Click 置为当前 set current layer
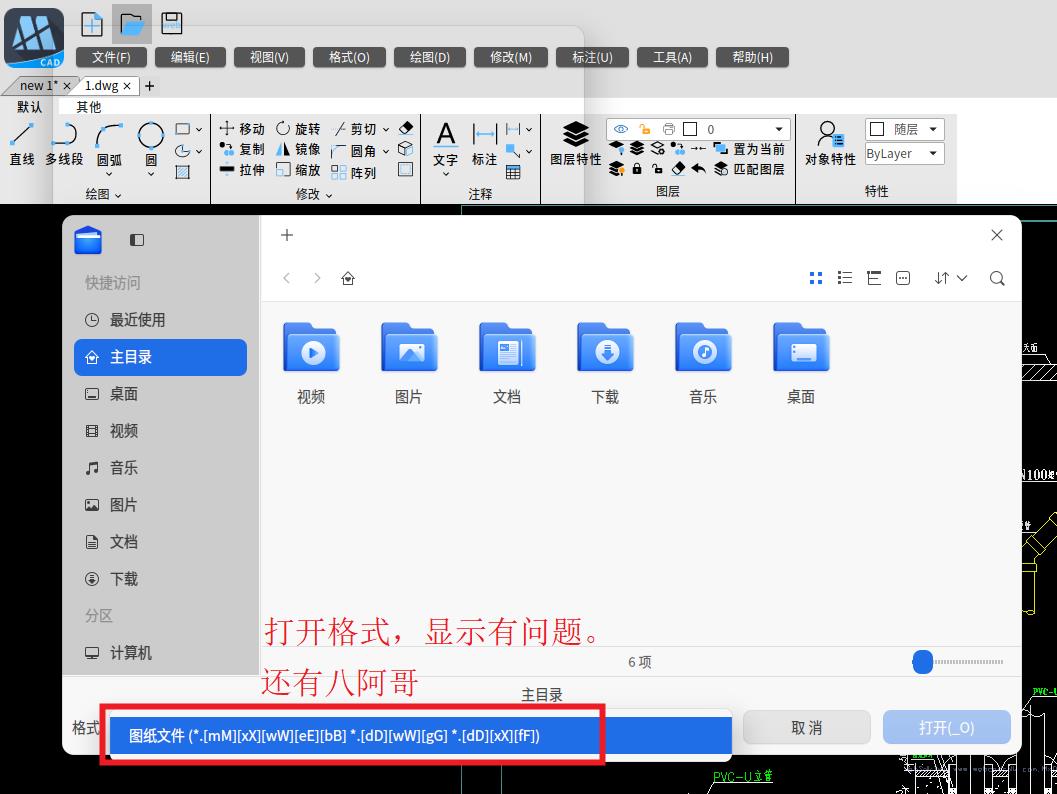 749,149
